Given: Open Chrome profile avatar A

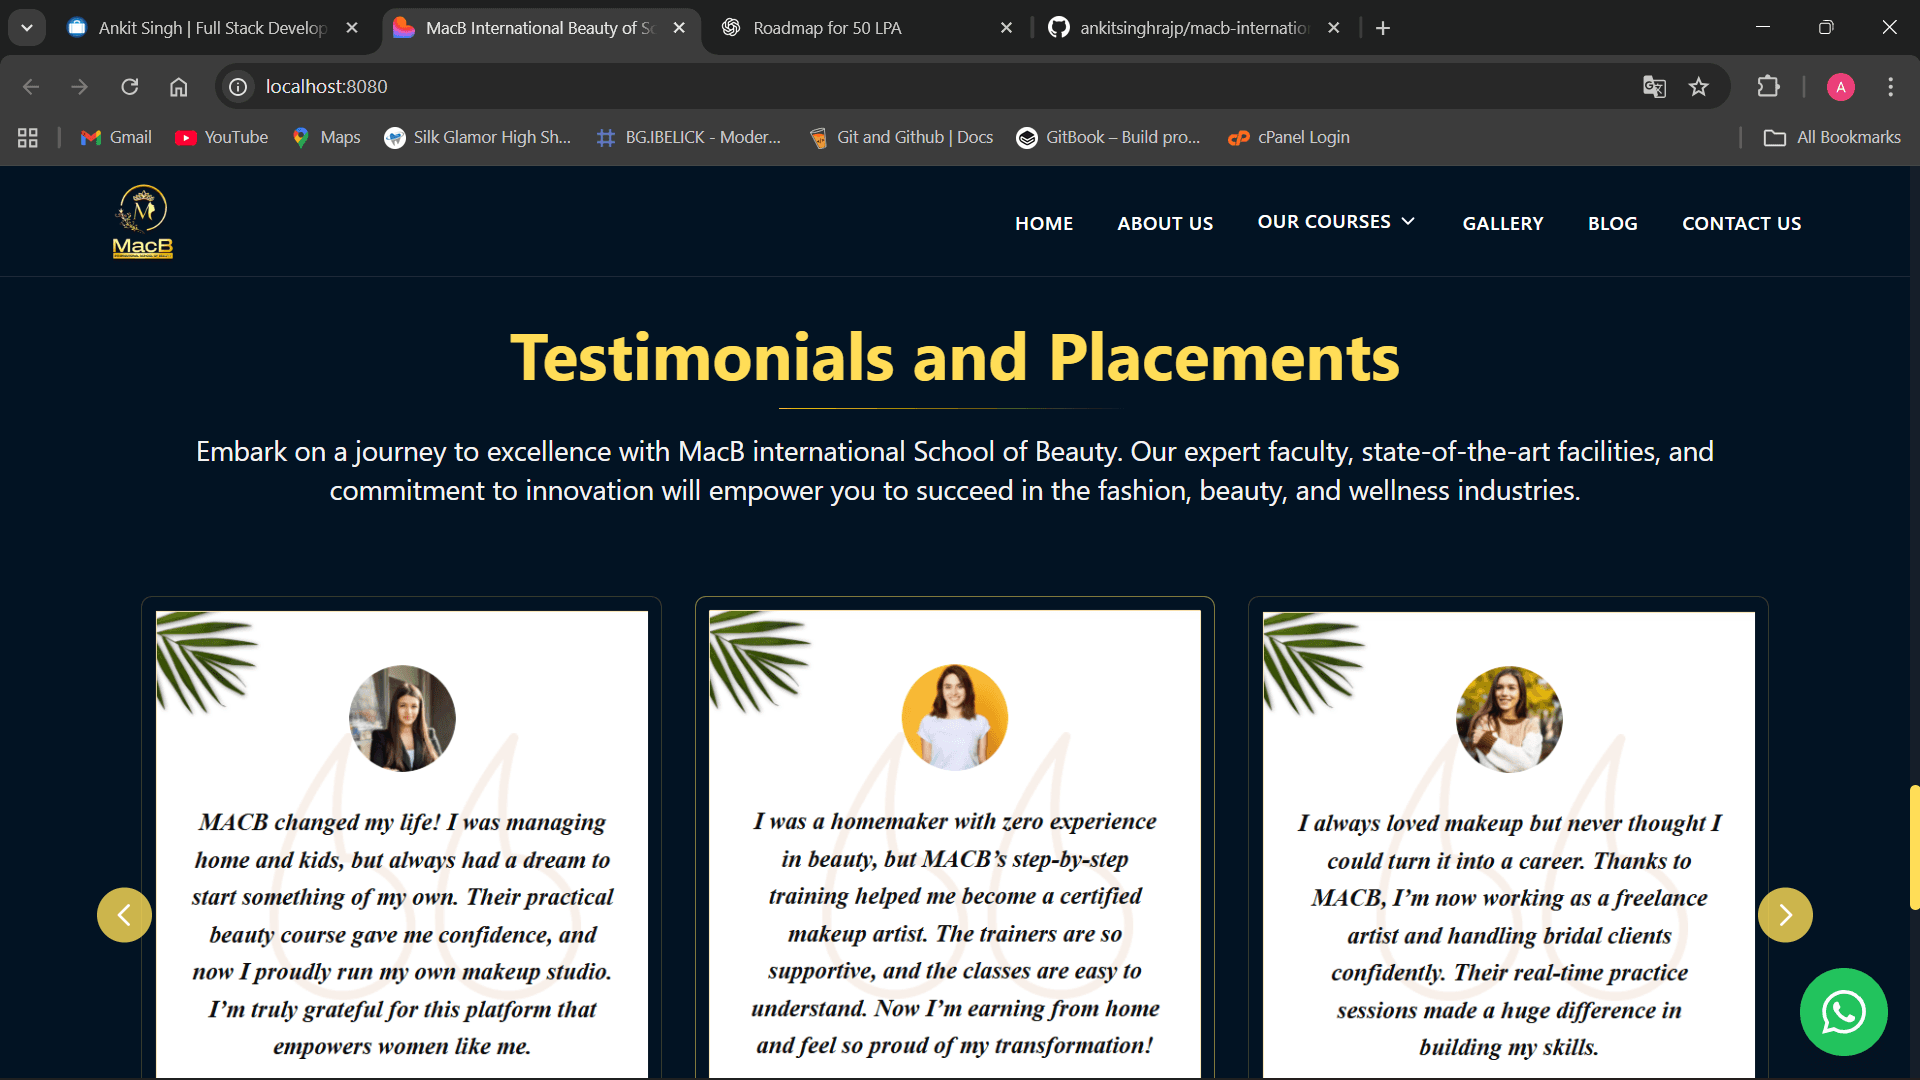Looking at the screenshot, I should (1840, 87).
